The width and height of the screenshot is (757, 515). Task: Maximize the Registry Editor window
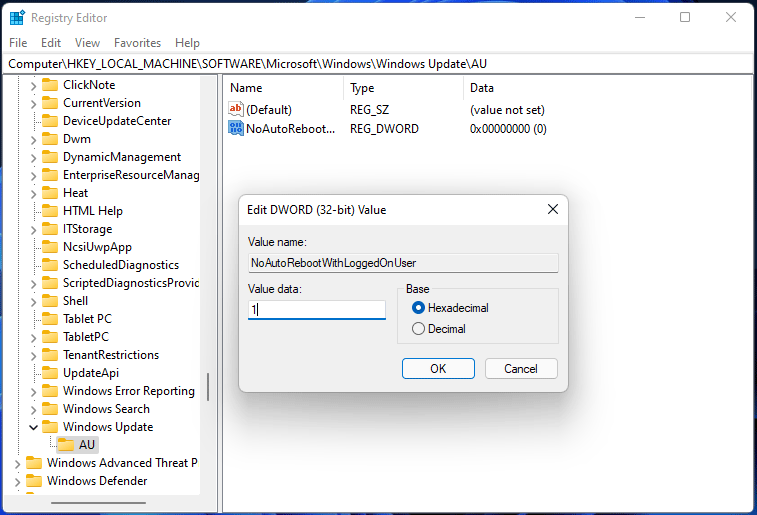(685, 17)
